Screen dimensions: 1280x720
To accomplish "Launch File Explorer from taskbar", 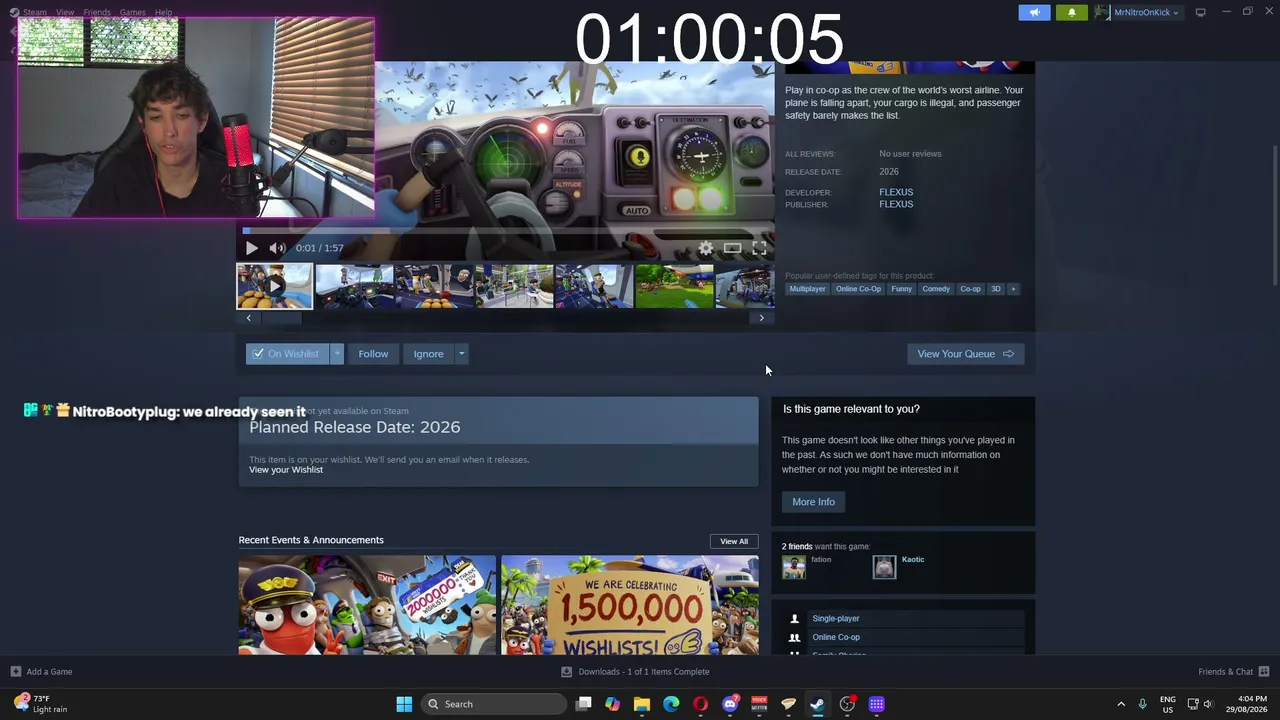I will 642,704.
